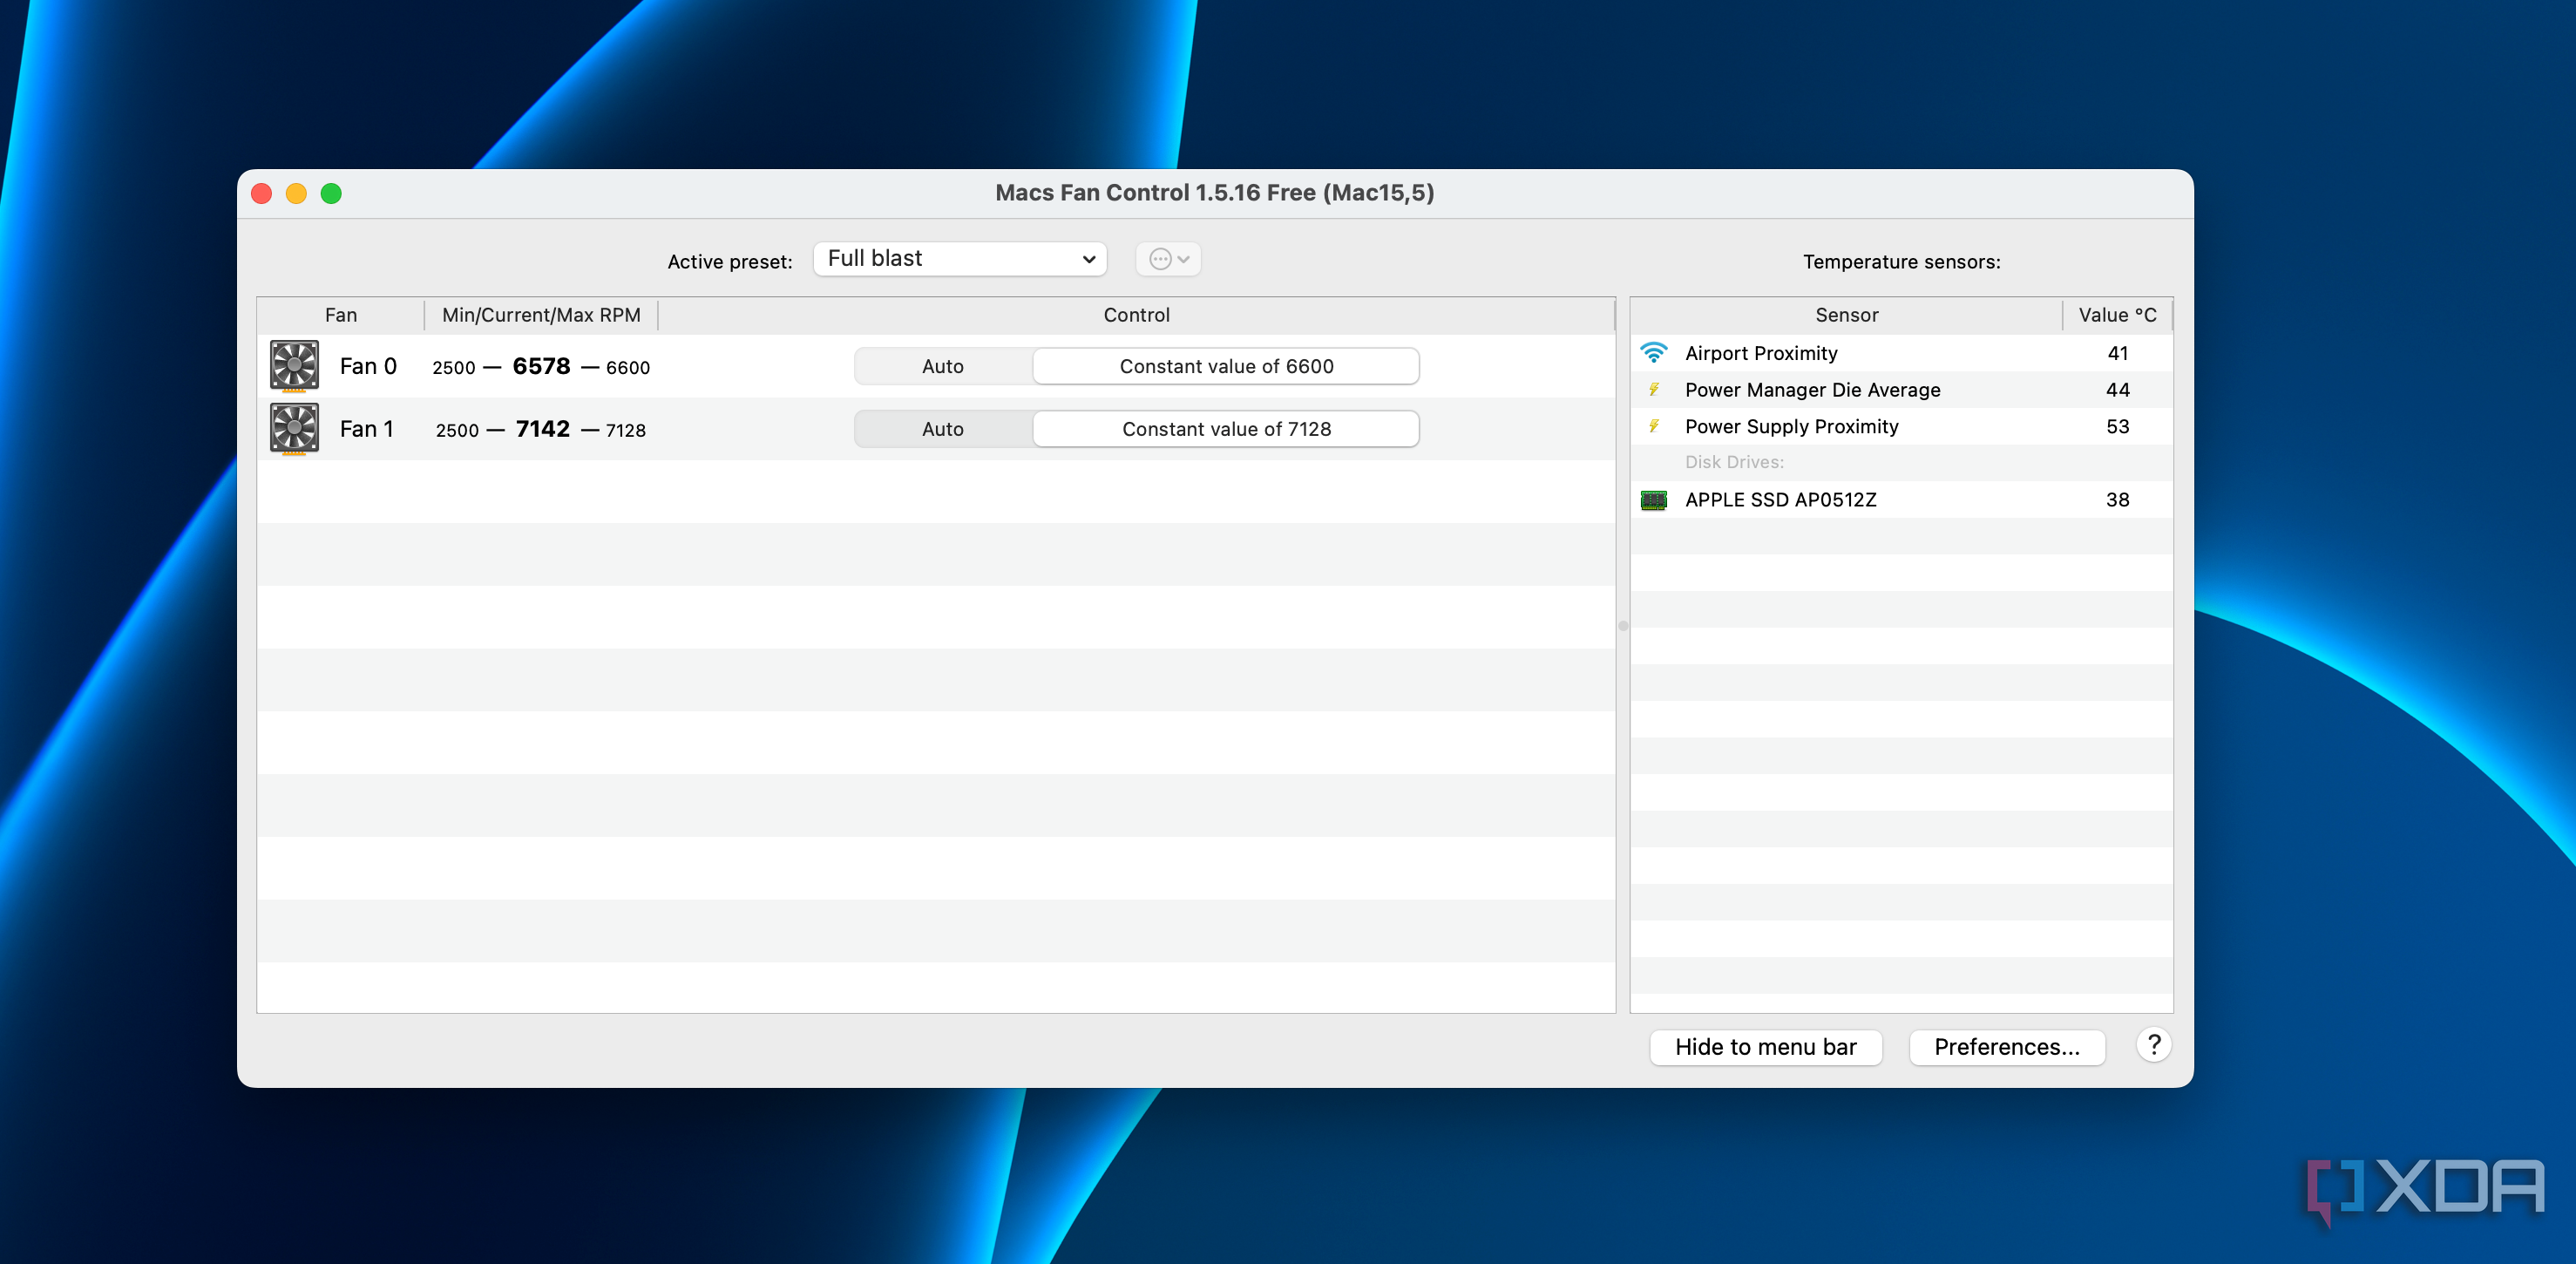Click the Power Manager Die value 44
Image resolution: width=2576 pixels, height=1264 pixels.
pyautogui.click(x=2117, y=390)
